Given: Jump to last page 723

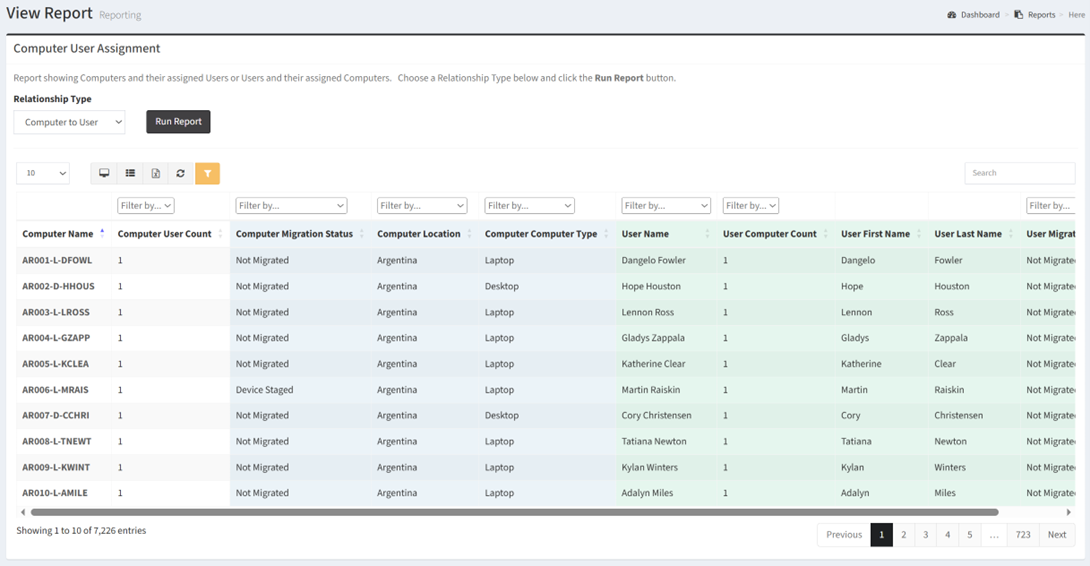Looking at the screenshot, I should pos(1022,535).
